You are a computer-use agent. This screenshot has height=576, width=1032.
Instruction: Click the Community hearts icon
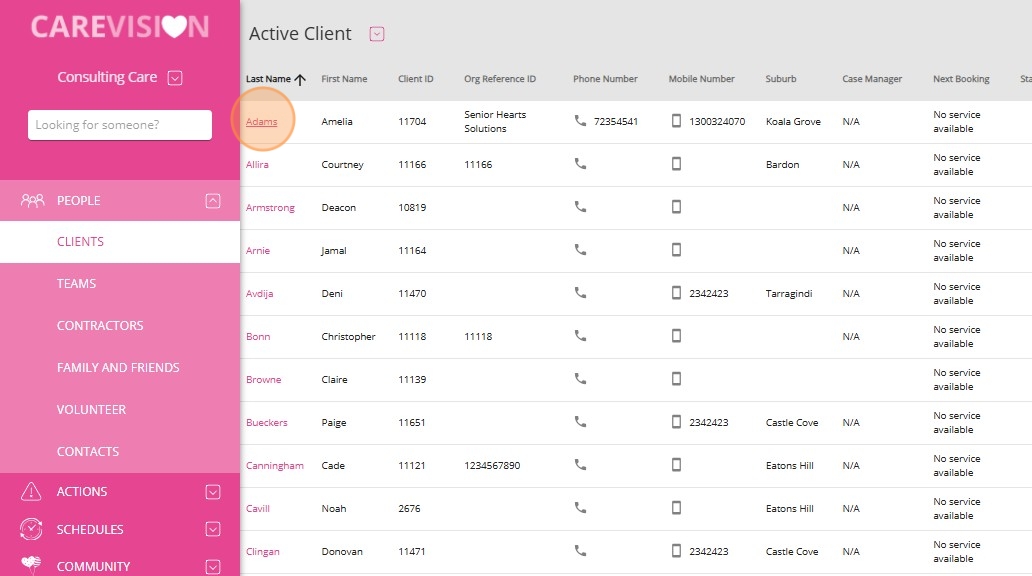(31, 564)
